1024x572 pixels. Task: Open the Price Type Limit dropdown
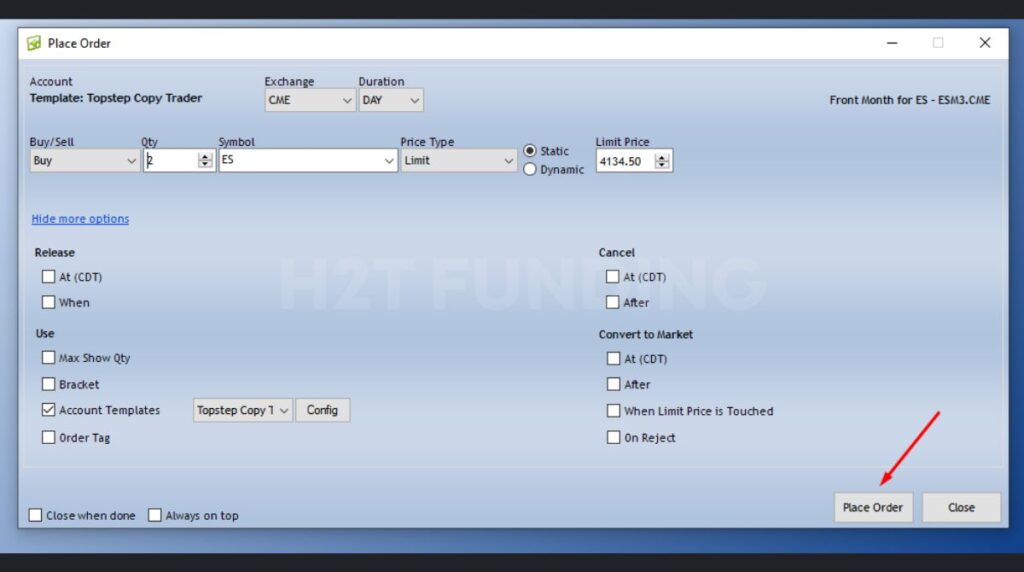click(458, 161)
